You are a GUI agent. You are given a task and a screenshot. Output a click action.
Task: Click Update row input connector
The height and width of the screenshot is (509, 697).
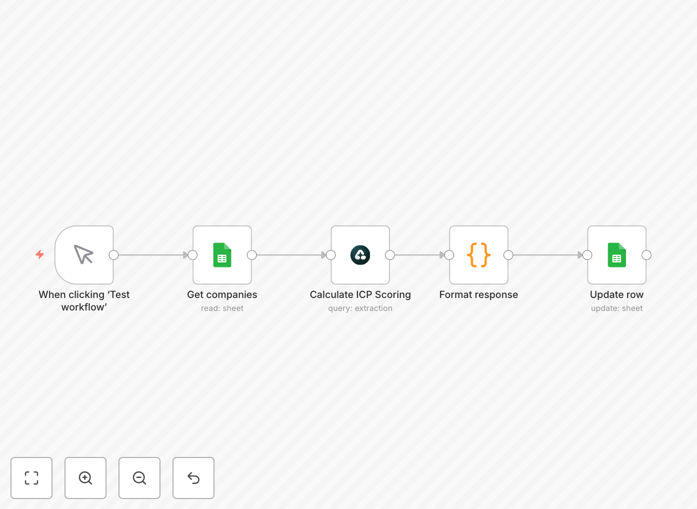pyautogui.click(x=587, y=255)
